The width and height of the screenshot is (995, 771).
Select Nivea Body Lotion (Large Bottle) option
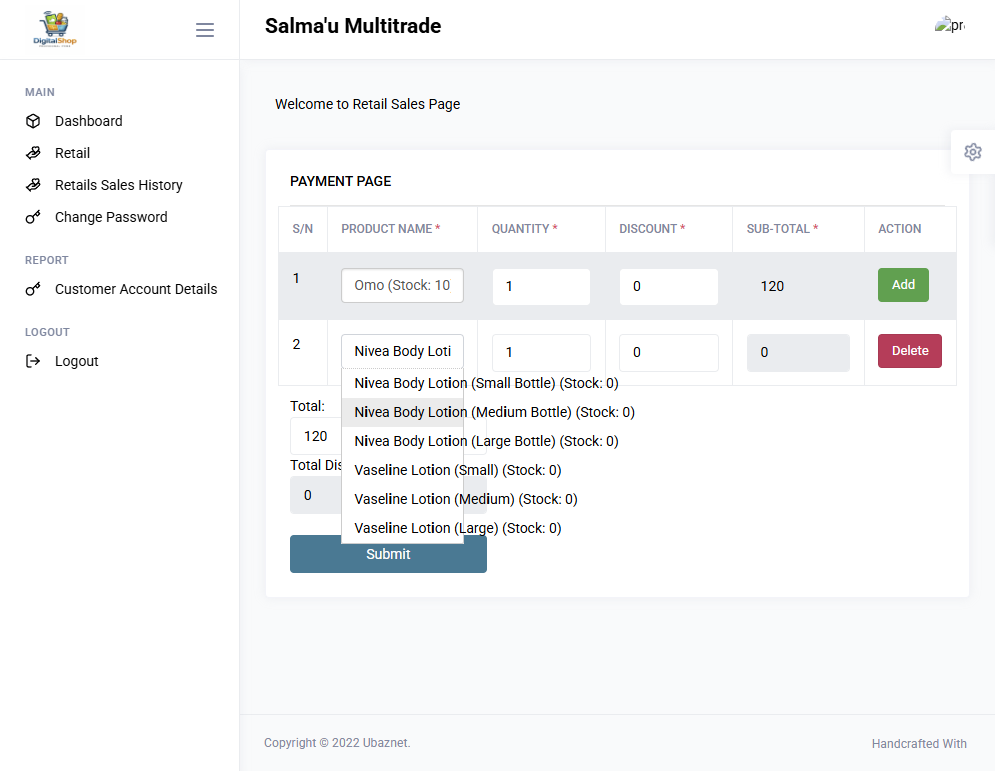[486, 441]
